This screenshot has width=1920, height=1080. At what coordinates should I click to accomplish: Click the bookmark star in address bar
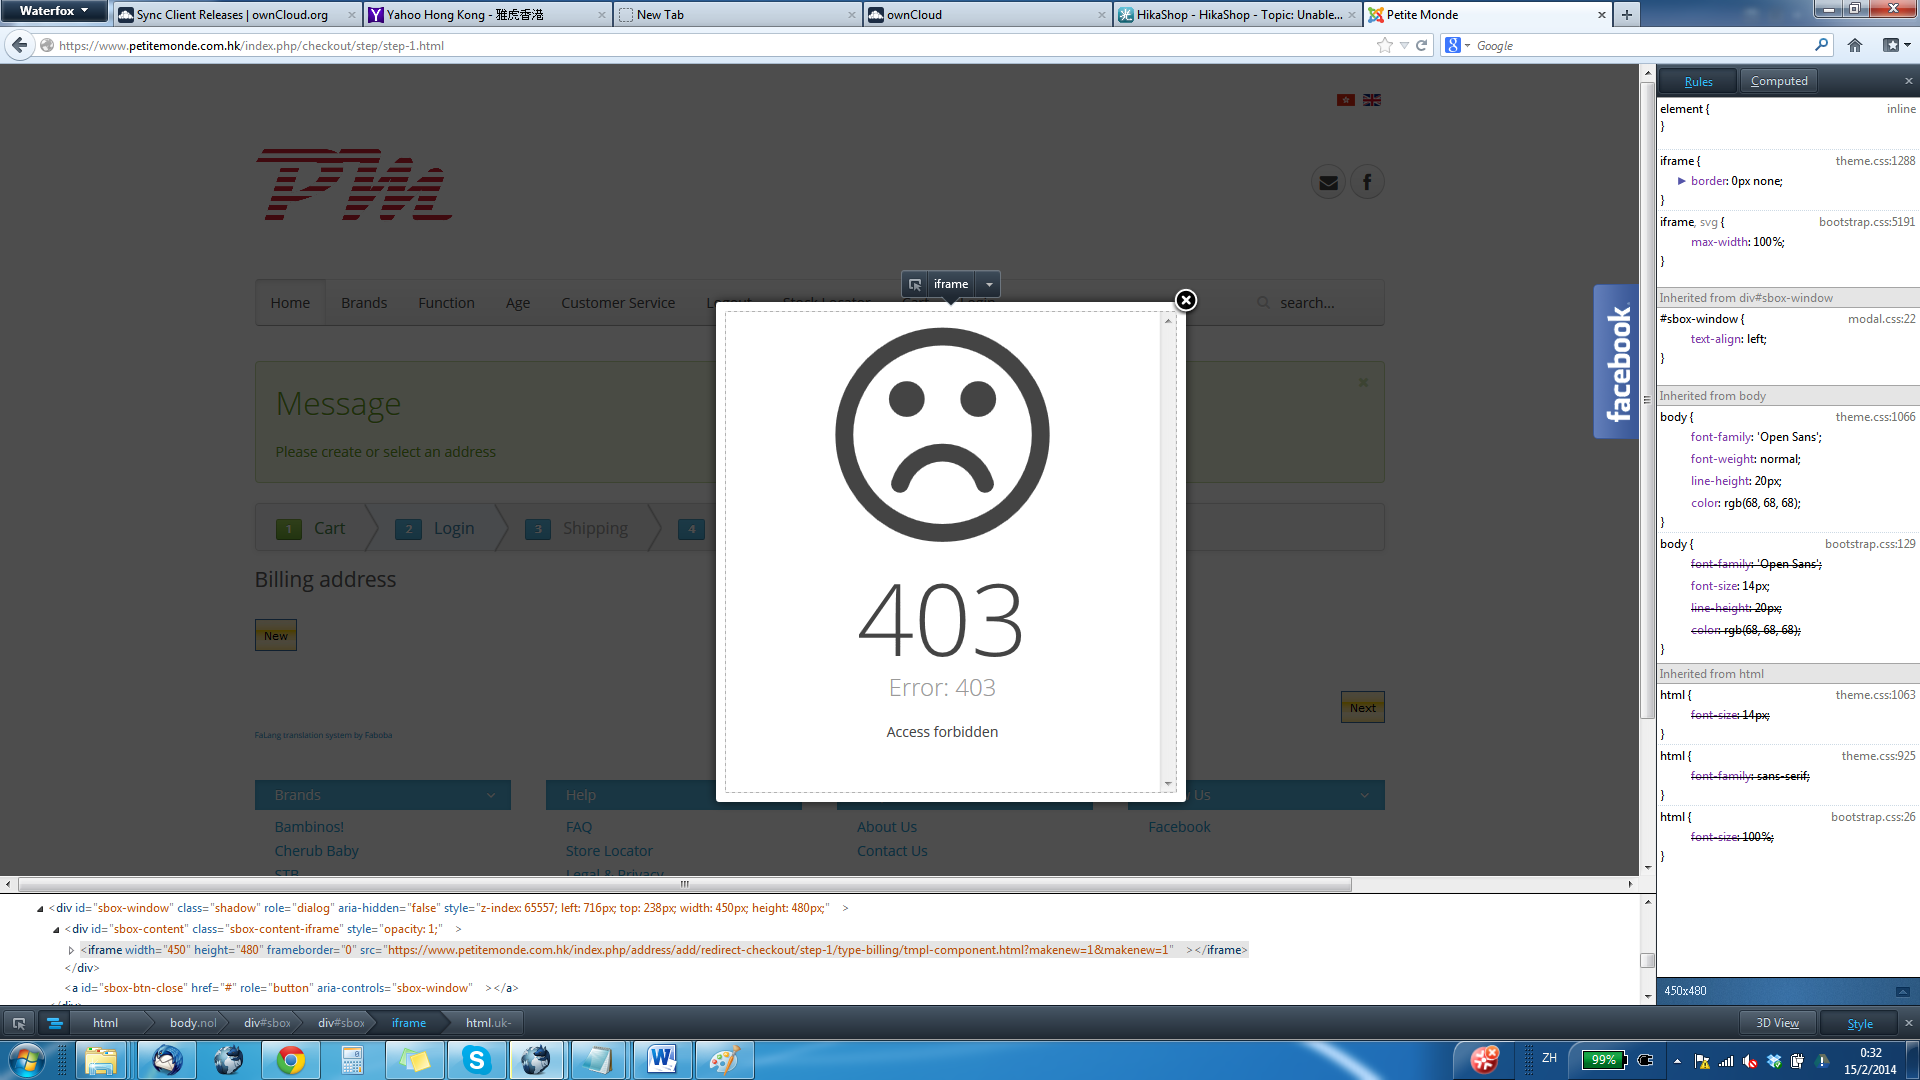coord(1384,45)
